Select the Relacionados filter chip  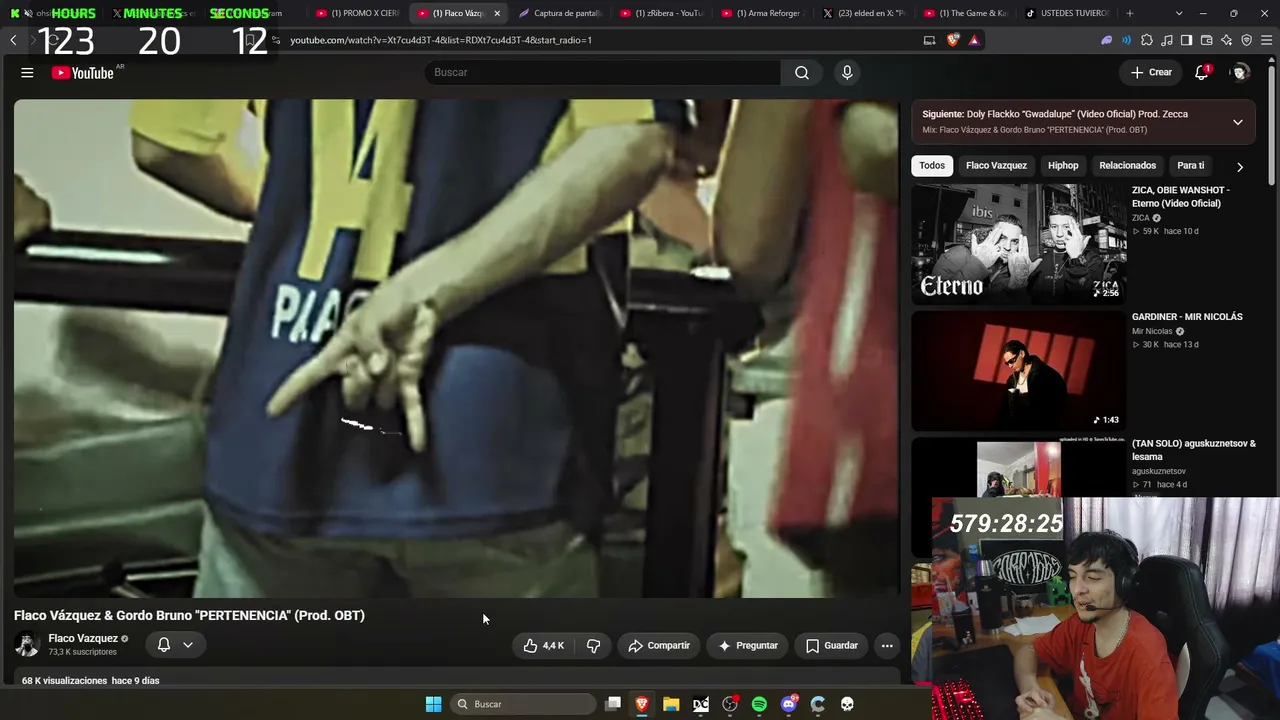tap(1127, 166)
